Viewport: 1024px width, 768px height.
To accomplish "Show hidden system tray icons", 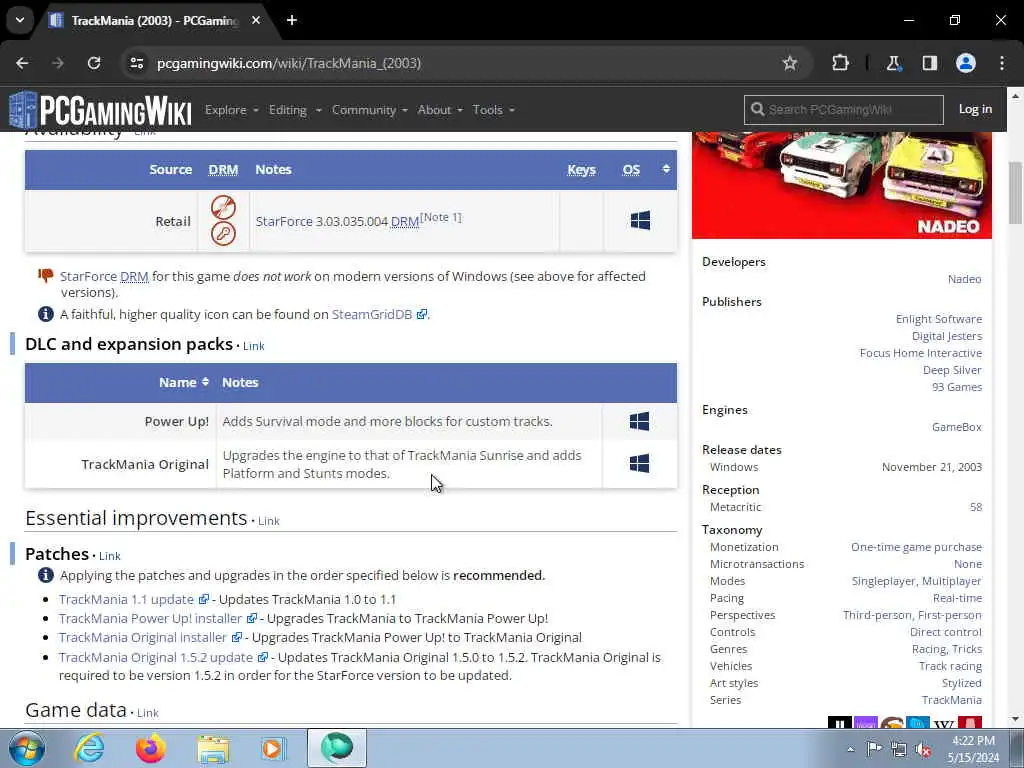I will 850,749.
